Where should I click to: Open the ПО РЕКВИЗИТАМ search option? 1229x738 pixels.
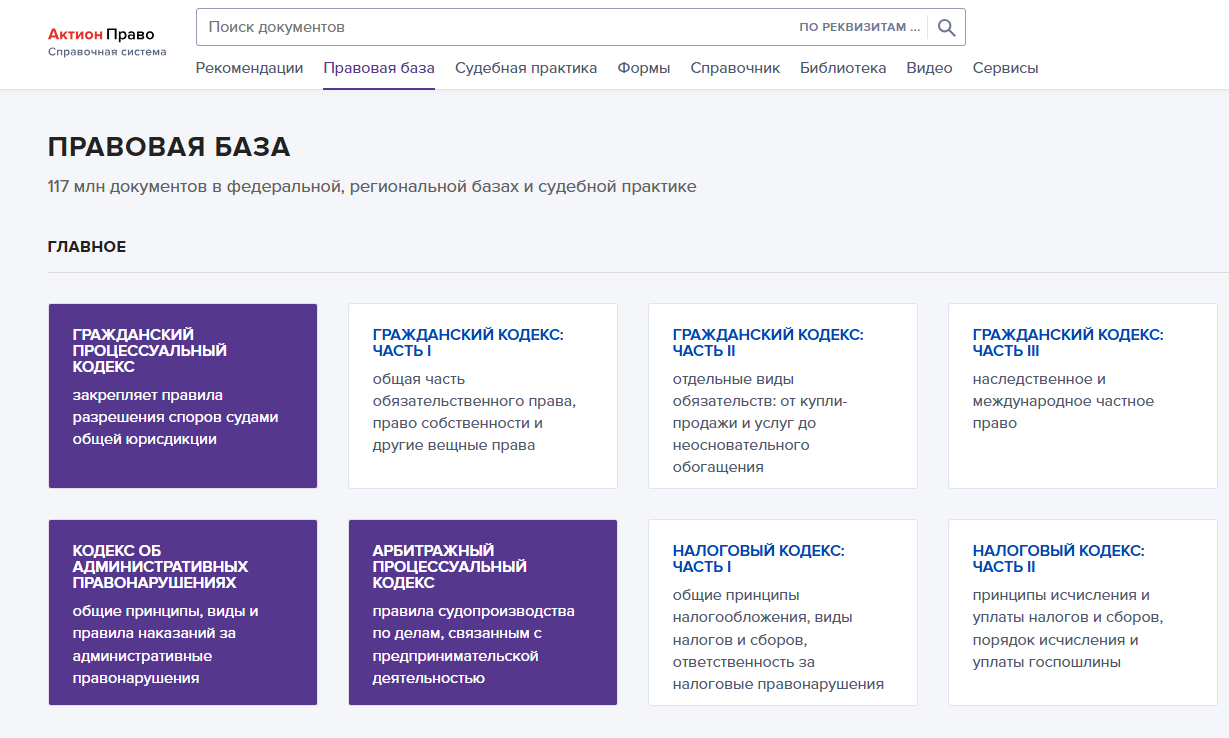[859, 27]
